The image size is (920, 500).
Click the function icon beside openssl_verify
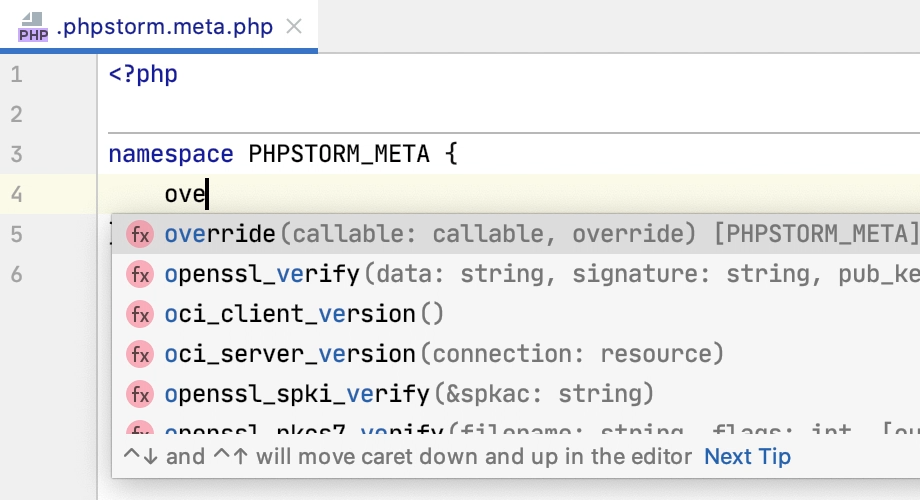141,274
